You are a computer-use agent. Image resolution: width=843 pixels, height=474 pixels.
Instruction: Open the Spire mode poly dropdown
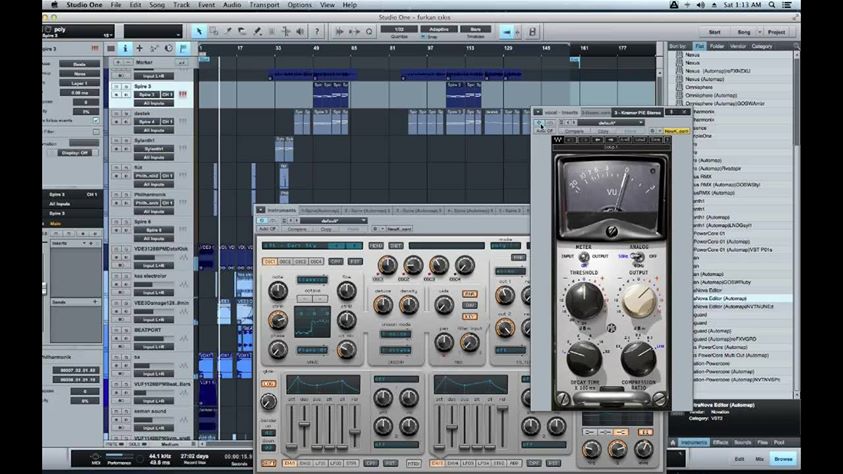pos(506,246)
